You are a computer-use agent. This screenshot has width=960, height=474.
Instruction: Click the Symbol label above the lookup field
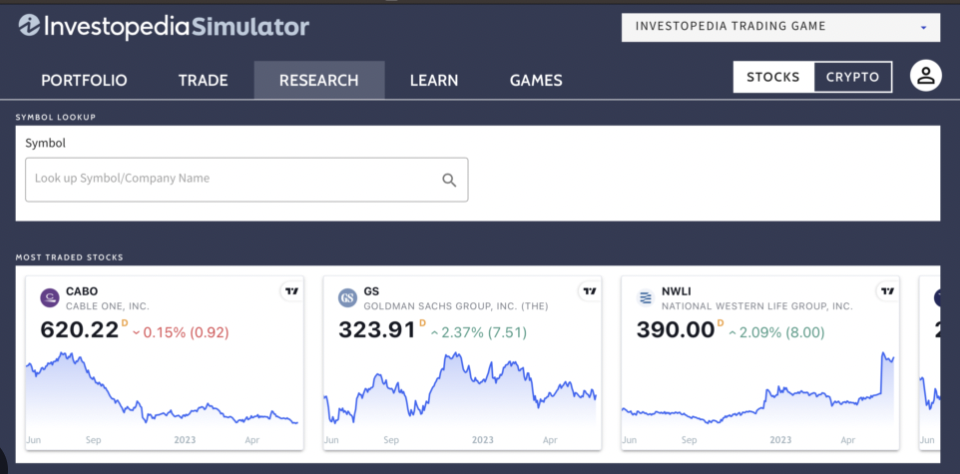pos(45,143)
